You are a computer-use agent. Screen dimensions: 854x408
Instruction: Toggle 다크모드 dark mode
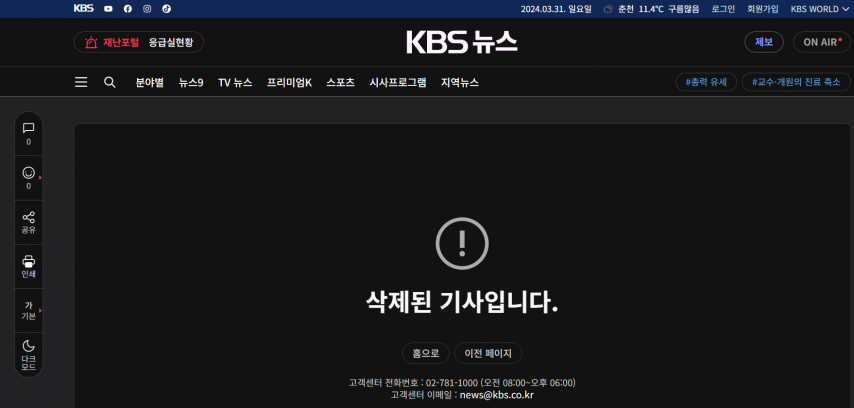click(28, 355)
